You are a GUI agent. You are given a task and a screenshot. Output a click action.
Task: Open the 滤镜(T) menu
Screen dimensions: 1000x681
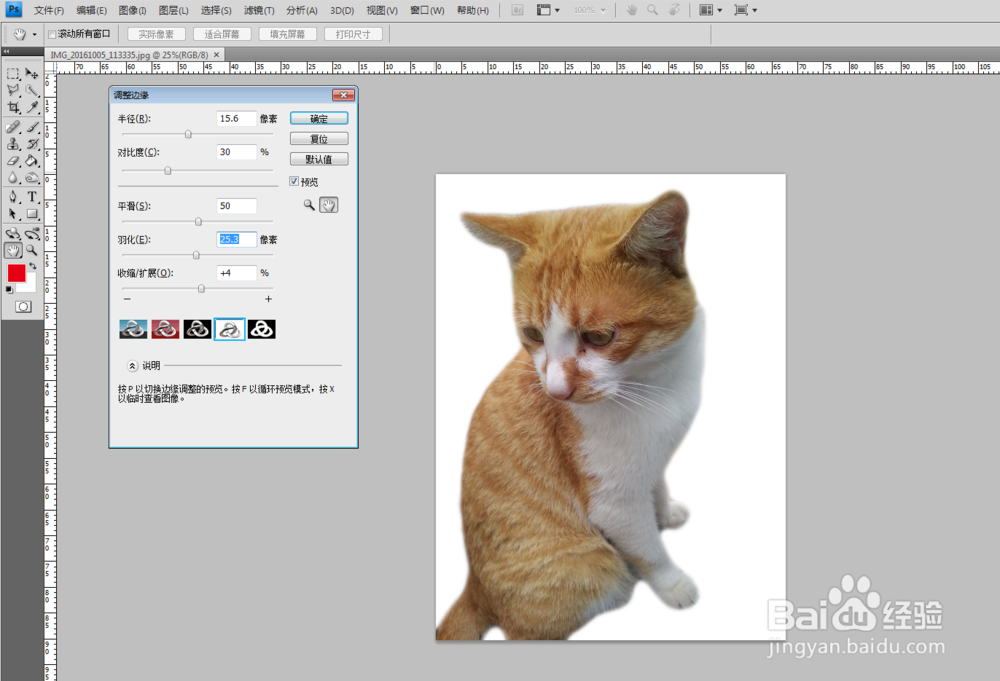pos(259,10)
